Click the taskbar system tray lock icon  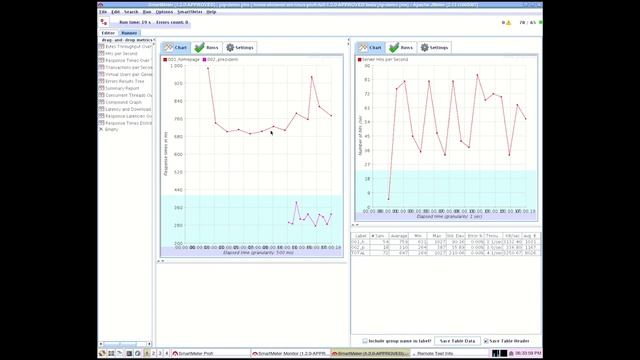pos(511,353)
